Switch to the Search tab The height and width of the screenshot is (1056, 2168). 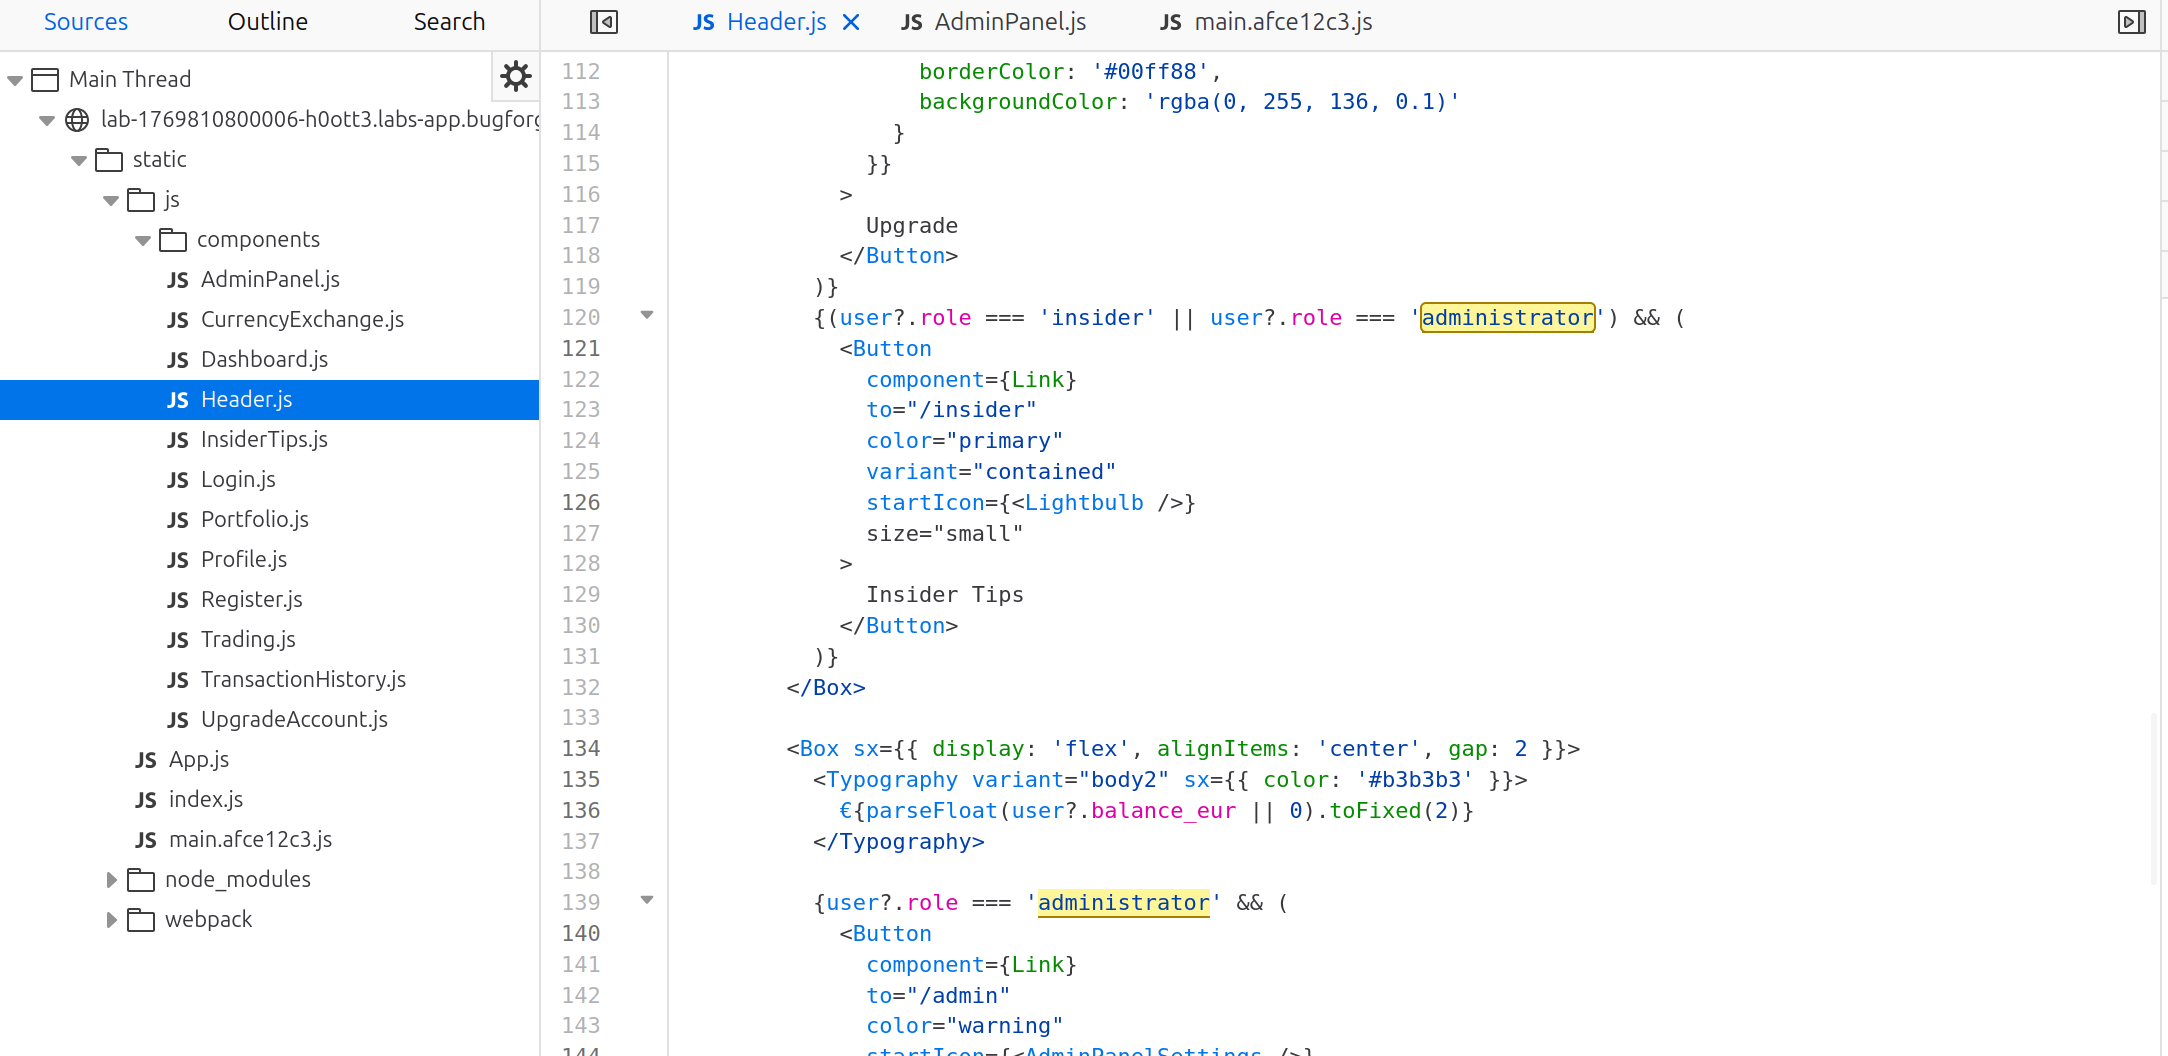(449, 21)
